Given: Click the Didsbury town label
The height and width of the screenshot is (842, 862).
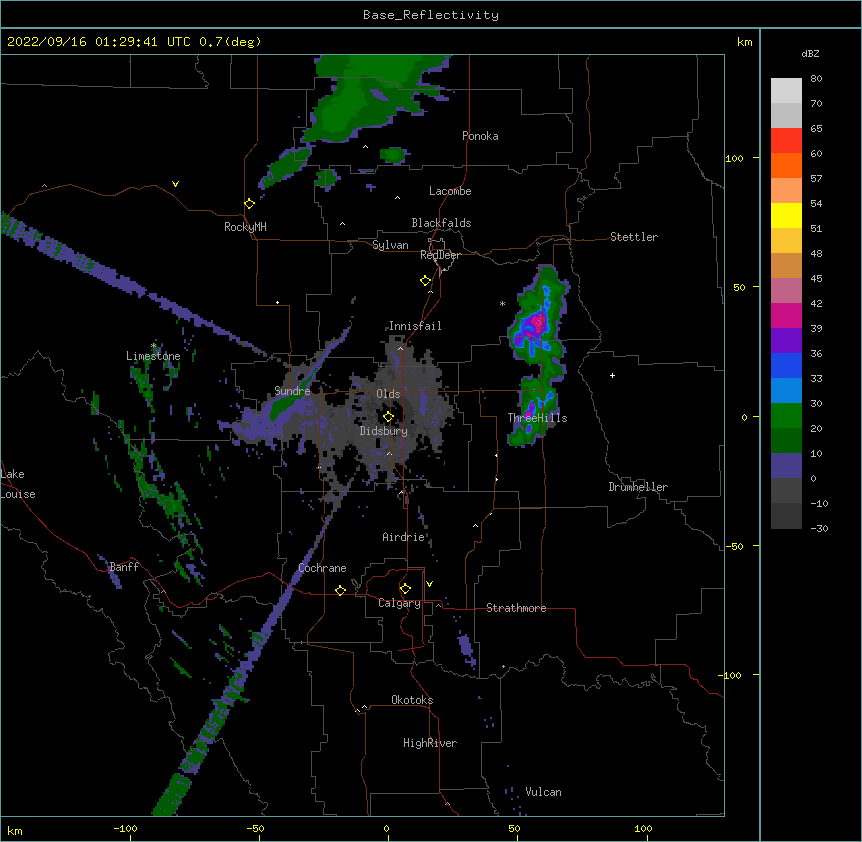Looking at the screenshot, I should coord(383,431).
